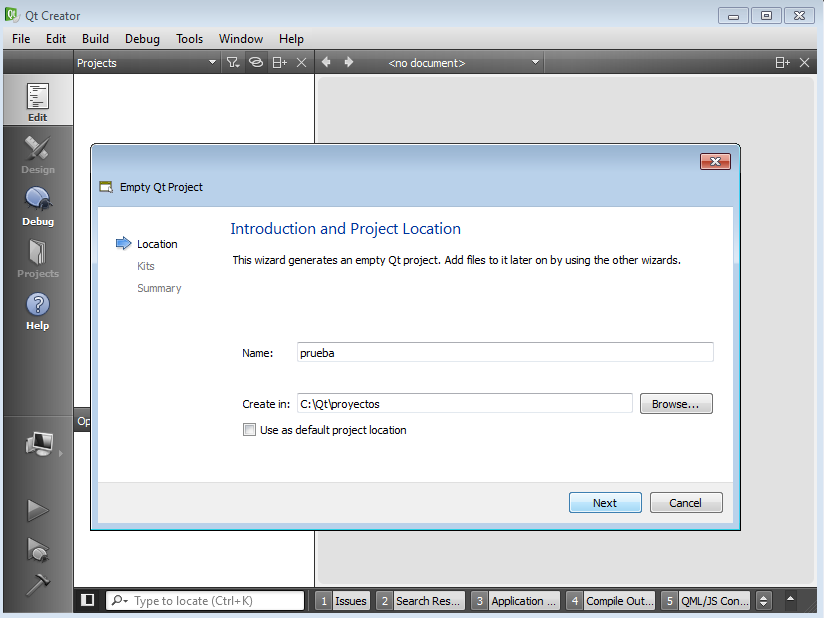
Task: Click the Qt Creator title logo
Action: 12,15
